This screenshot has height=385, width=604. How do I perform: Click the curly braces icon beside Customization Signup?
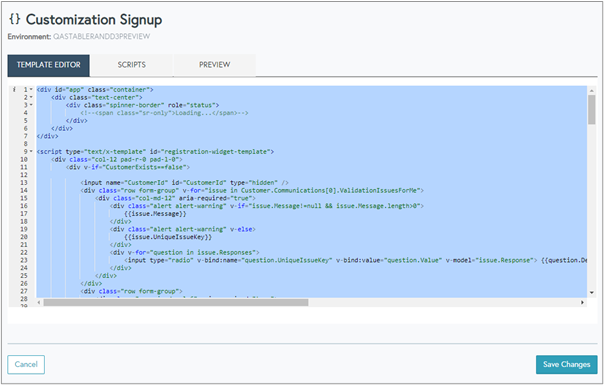[x=15, y=19]
